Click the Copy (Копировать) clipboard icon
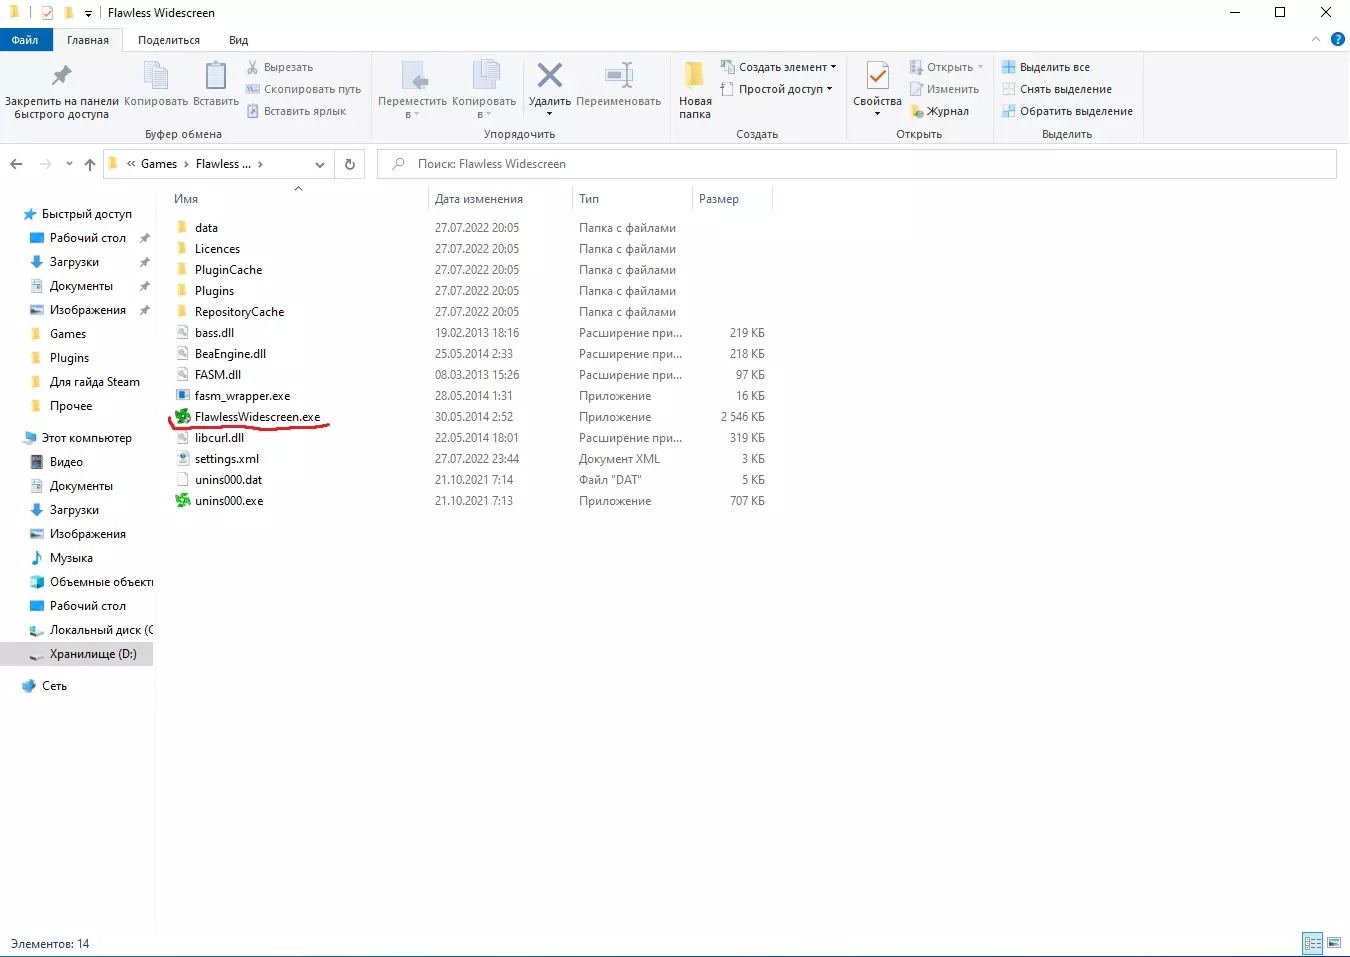Screen dimensions: 1350x957 pyautogui.click(x=156, y=76)
